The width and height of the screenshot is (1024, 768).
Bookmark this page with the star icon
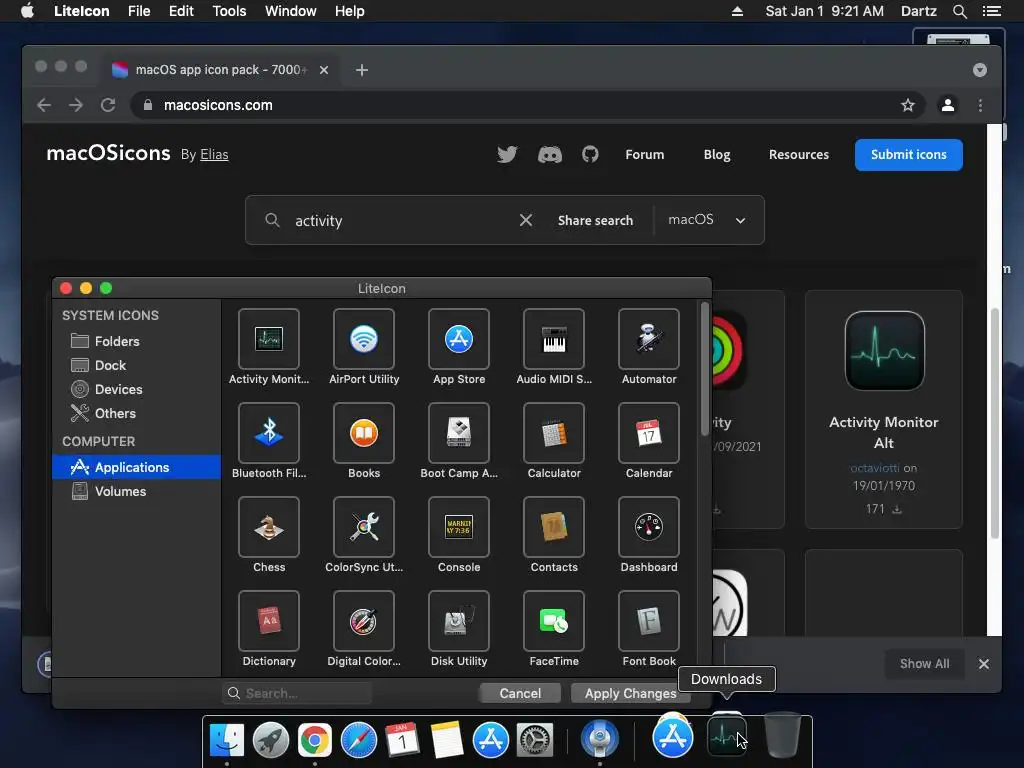pos(908,105)
